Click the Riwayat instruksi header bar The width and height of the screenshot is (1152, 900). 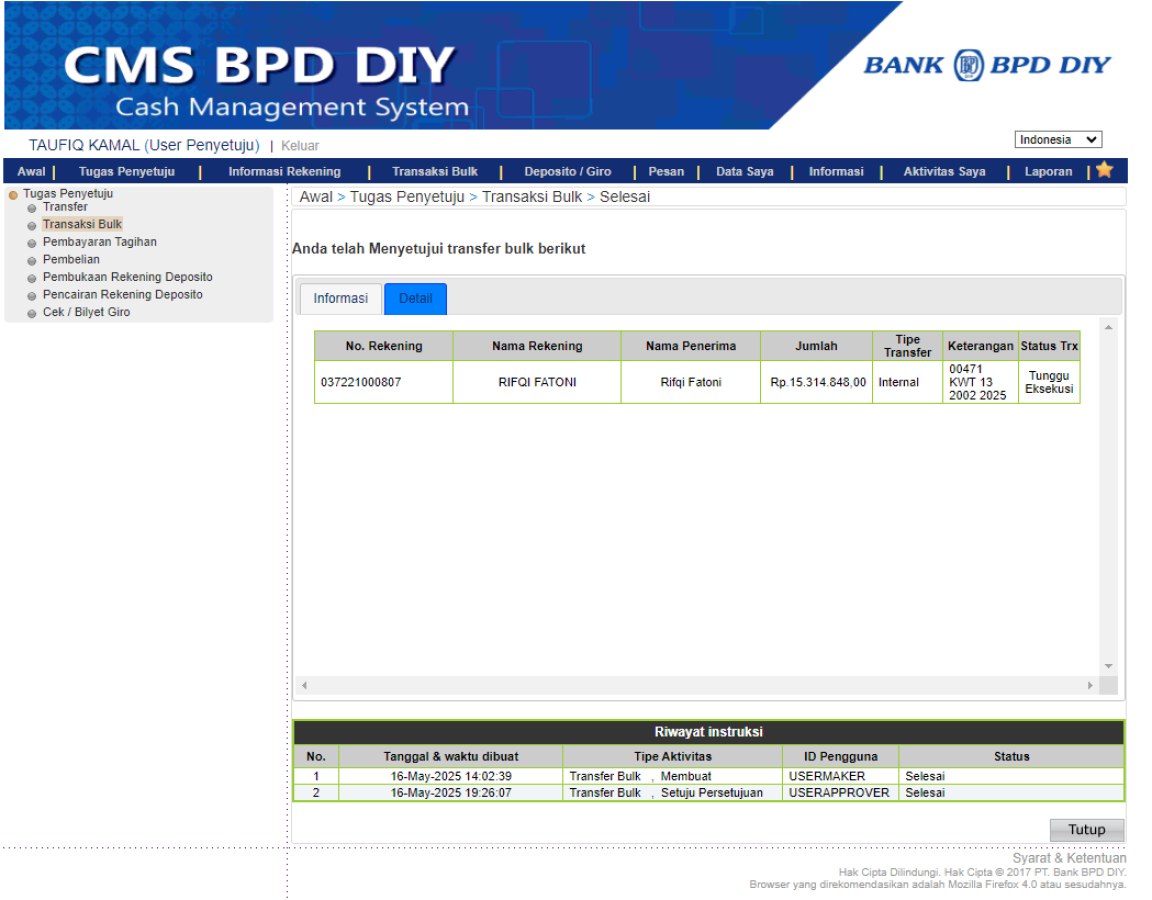[x=708, y=732]
